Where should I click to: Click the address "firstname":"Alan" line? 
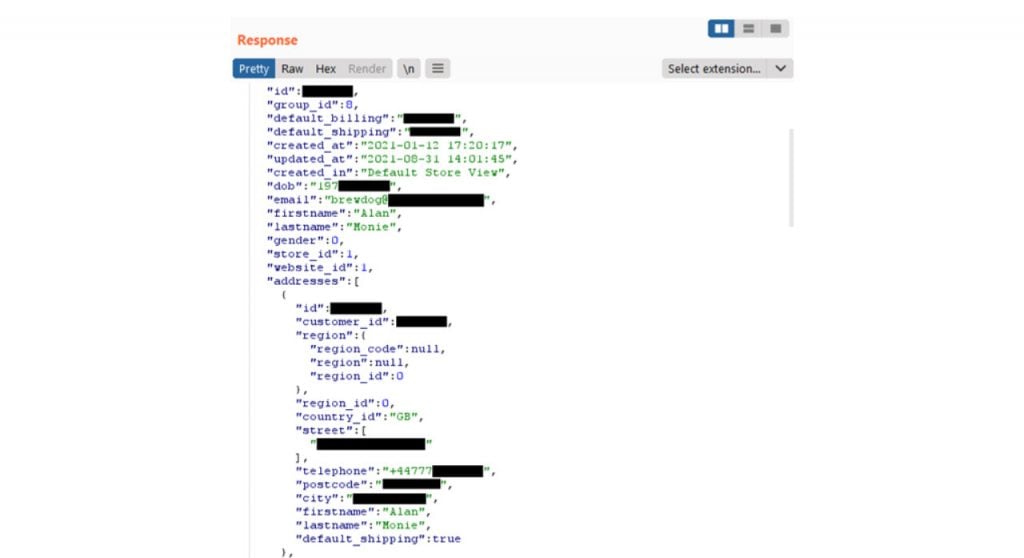click(x=363, y=512)
